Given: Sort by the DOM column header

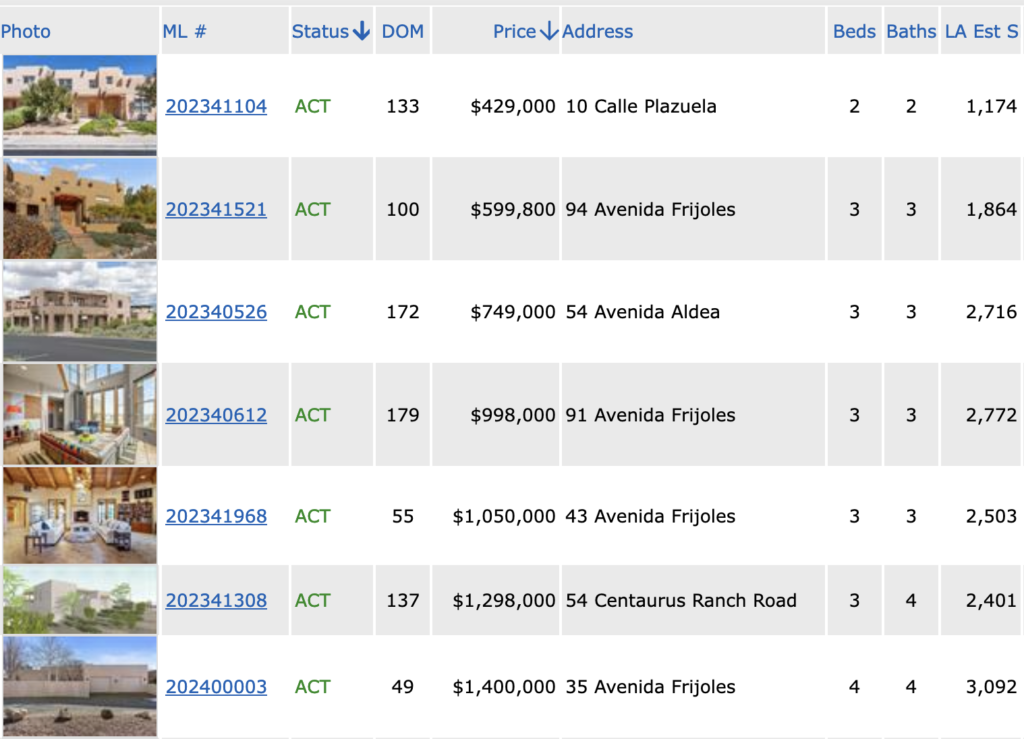Looking at the screenshot, I should (402, 31).
